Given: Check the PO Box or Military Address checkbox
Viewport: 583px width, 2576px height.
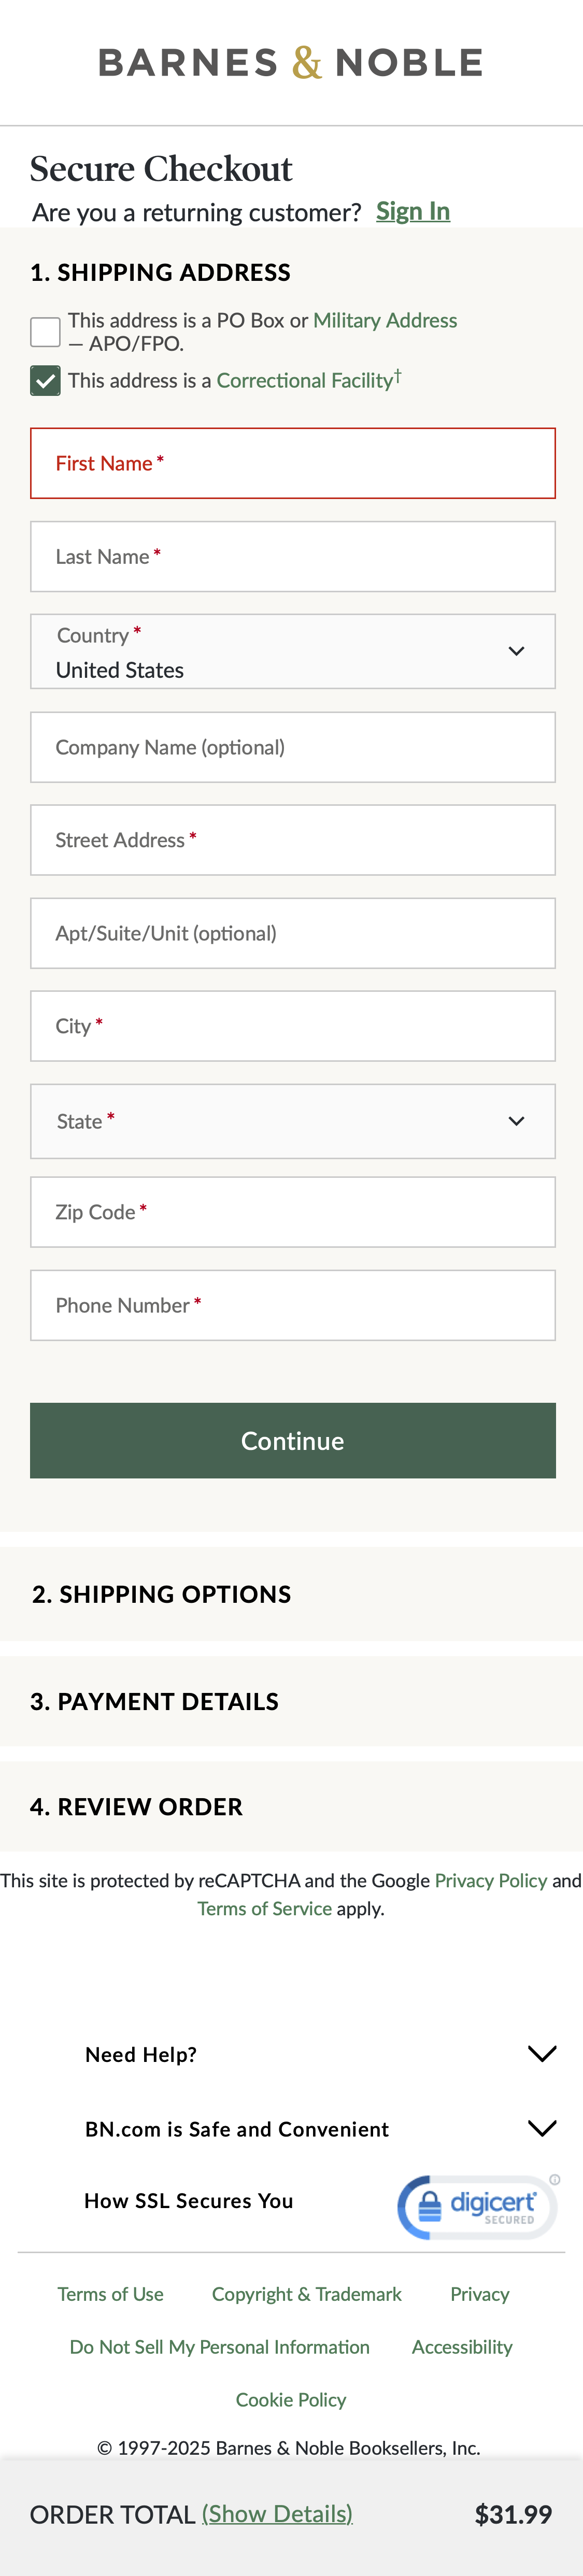Looking at the screenshot, I should [45, 330].
